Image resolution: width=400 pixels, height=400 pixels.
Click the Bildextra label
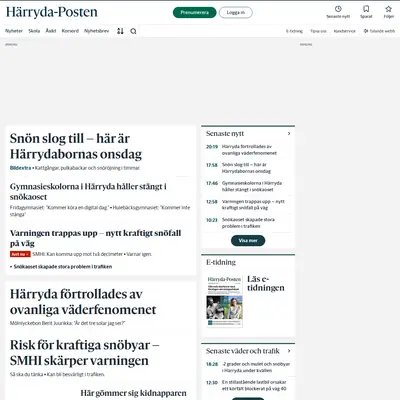click(20, 168)
